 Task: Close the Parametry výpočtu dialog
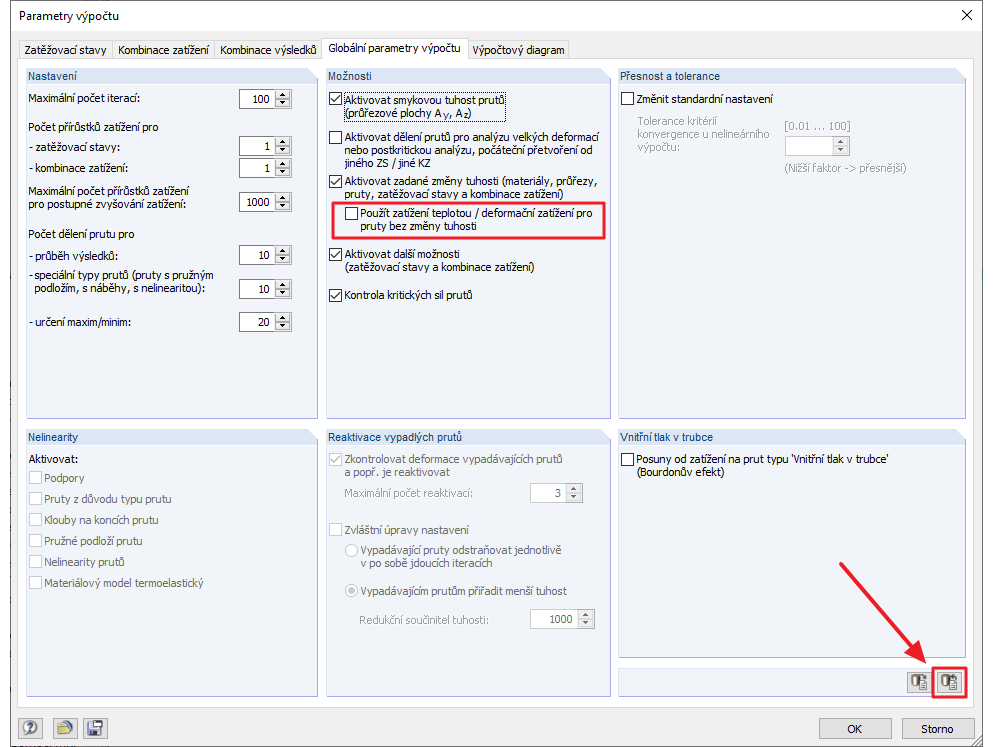coord(967,15)
